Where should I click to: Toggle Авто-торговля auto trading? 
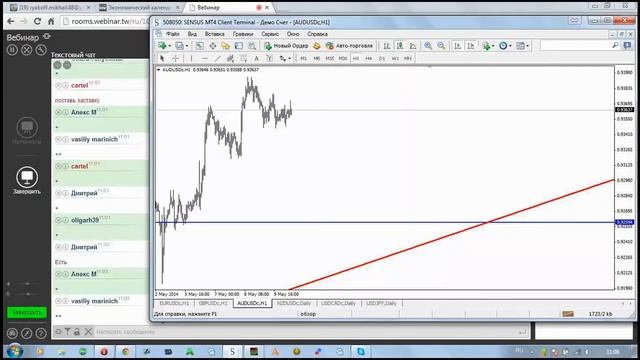tap(349, 46)
